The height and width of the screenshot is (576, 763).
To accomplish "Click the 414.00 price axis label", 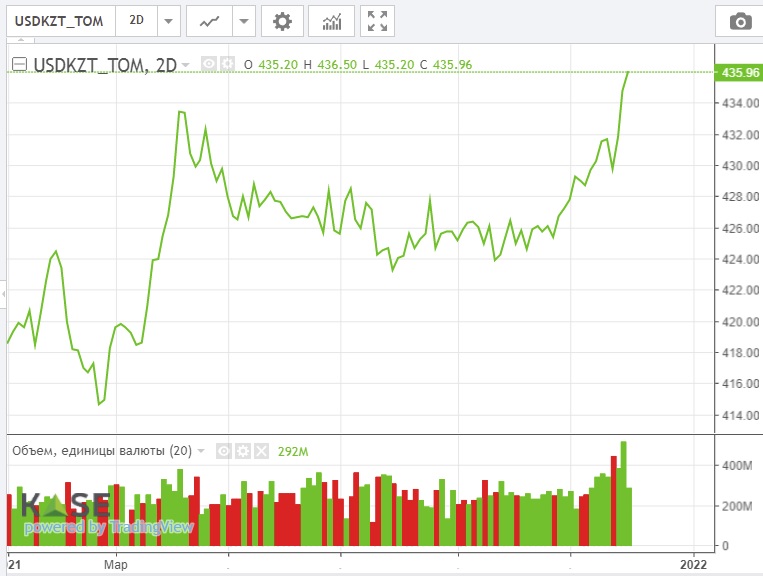I will [x=741, y=415].
